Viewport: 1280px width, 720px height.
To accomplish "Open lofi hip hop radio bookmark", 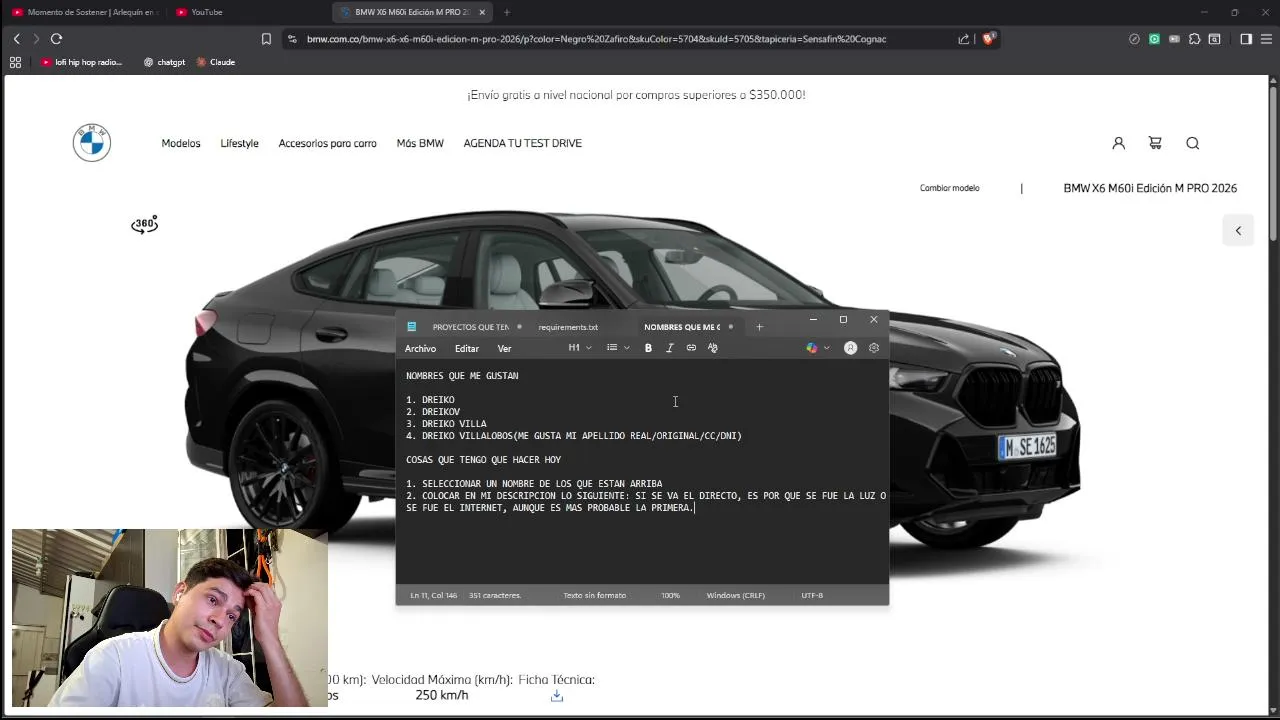I will click(x=82, y=62).
